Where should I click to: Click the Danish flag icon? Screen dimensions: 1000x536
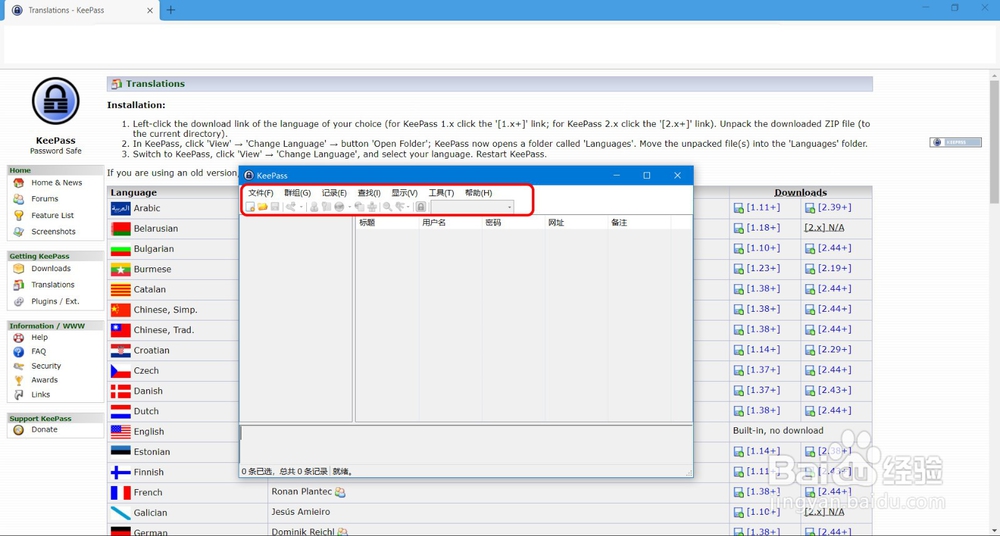121,391
